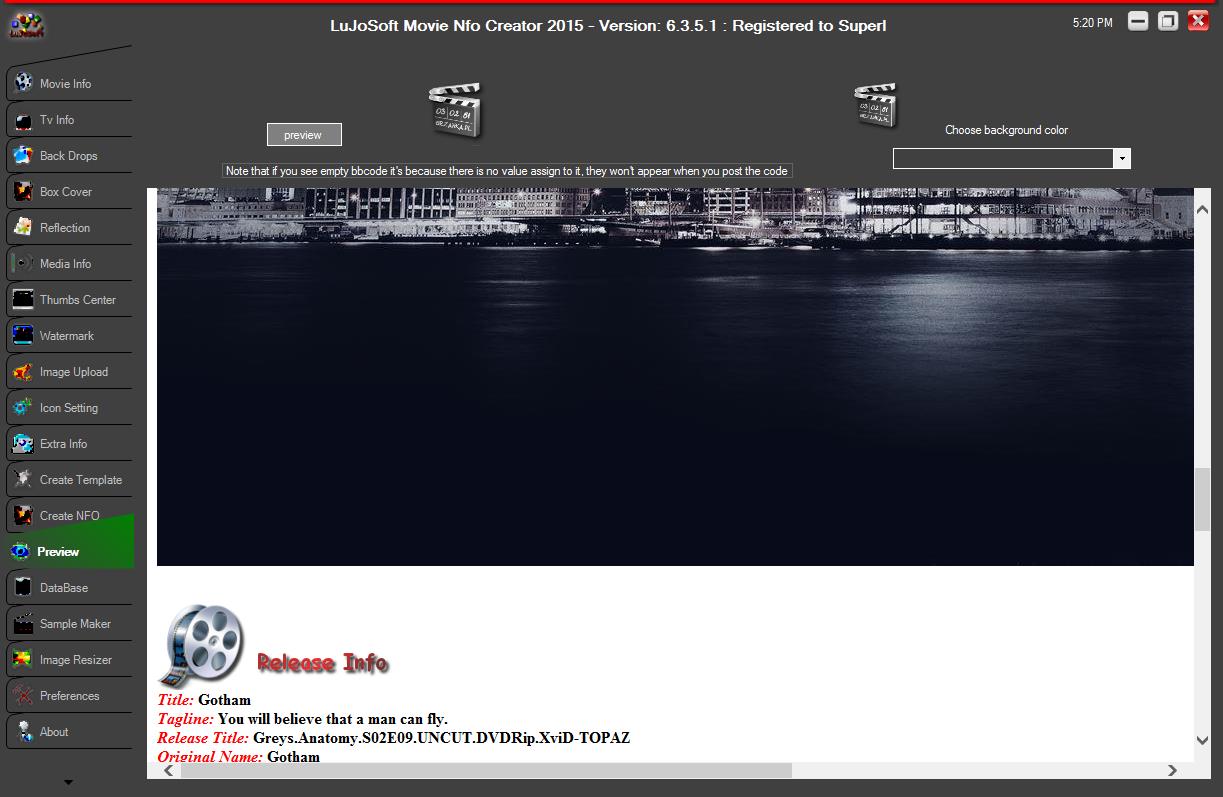The width and height of the screenshot is (1223, 797).
Task: Click the clapperboard icon above the note
Action: (x=455, y=110)
